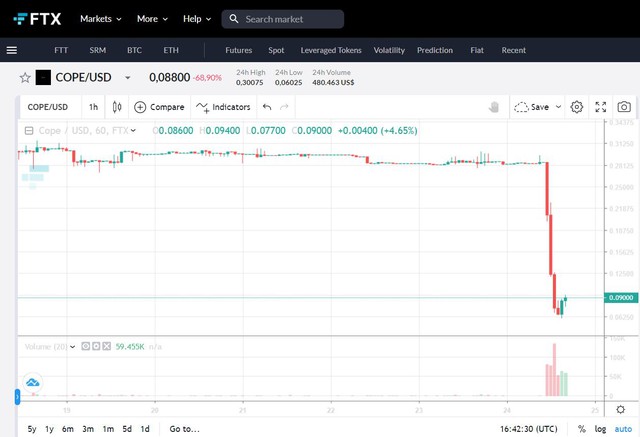The image size is (640, 437).
Task: Take a chart snapshot with camera icon
Action: (624, 107)
